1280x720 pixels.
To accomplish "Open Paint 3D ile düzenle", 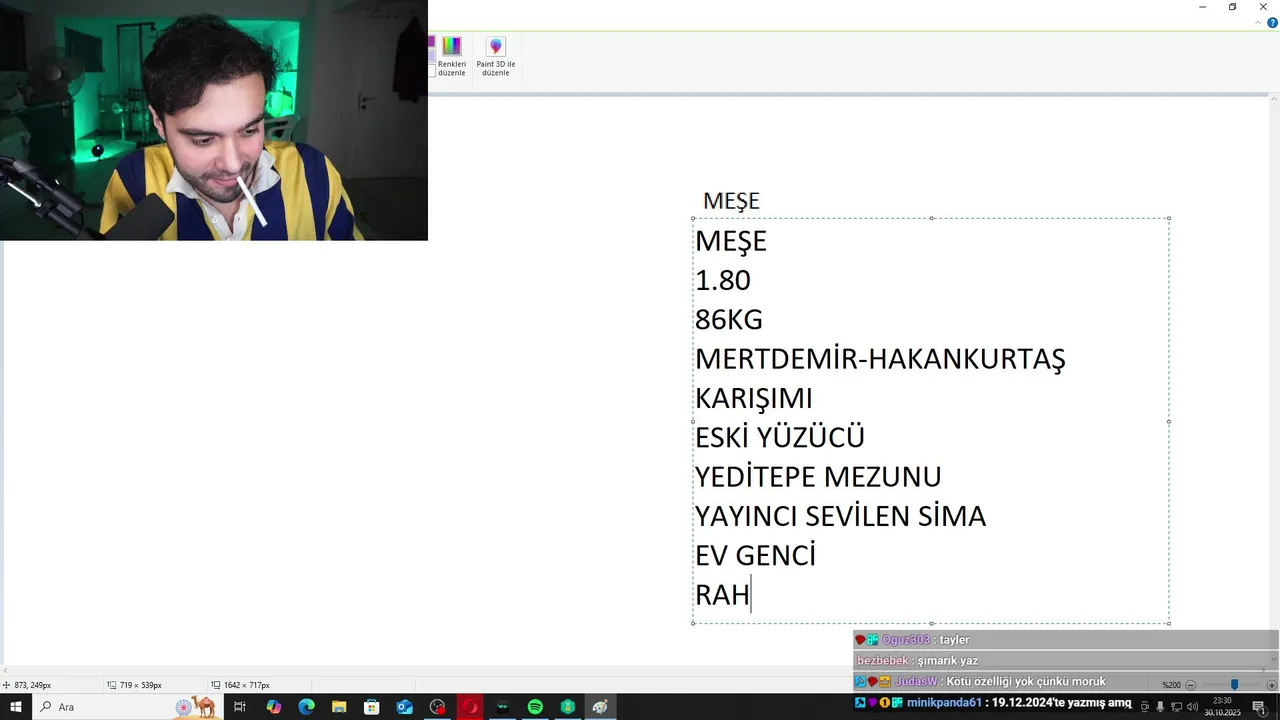I will 495,56.
